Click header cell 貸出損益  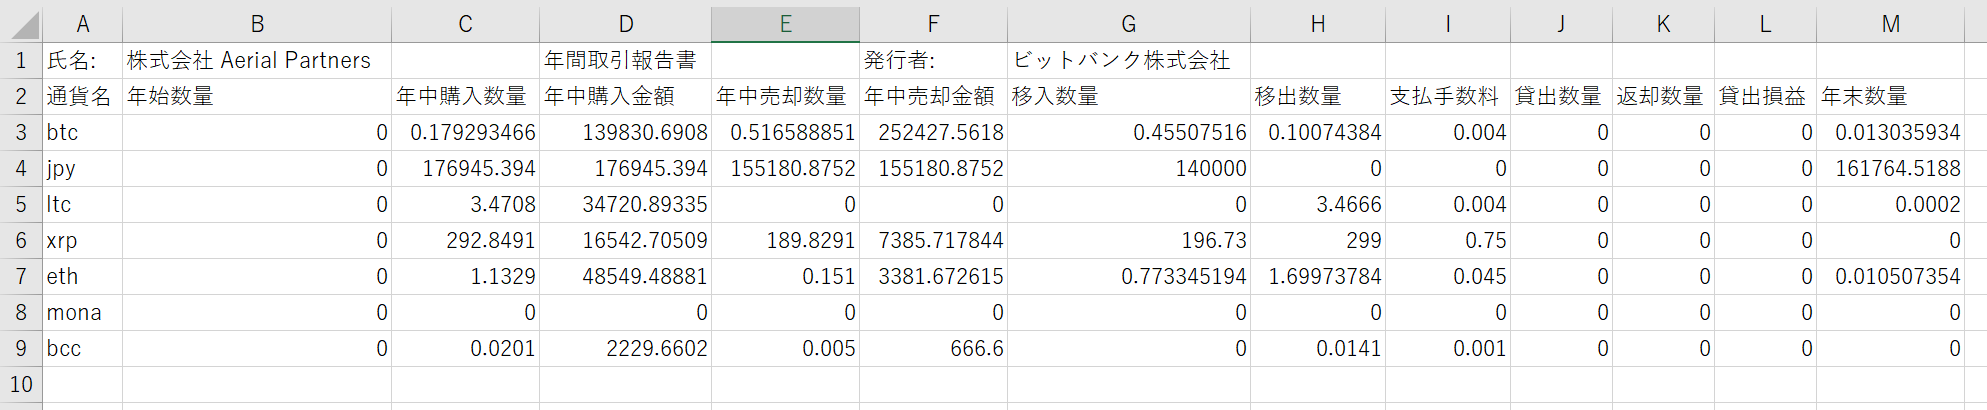(1765, 97)
